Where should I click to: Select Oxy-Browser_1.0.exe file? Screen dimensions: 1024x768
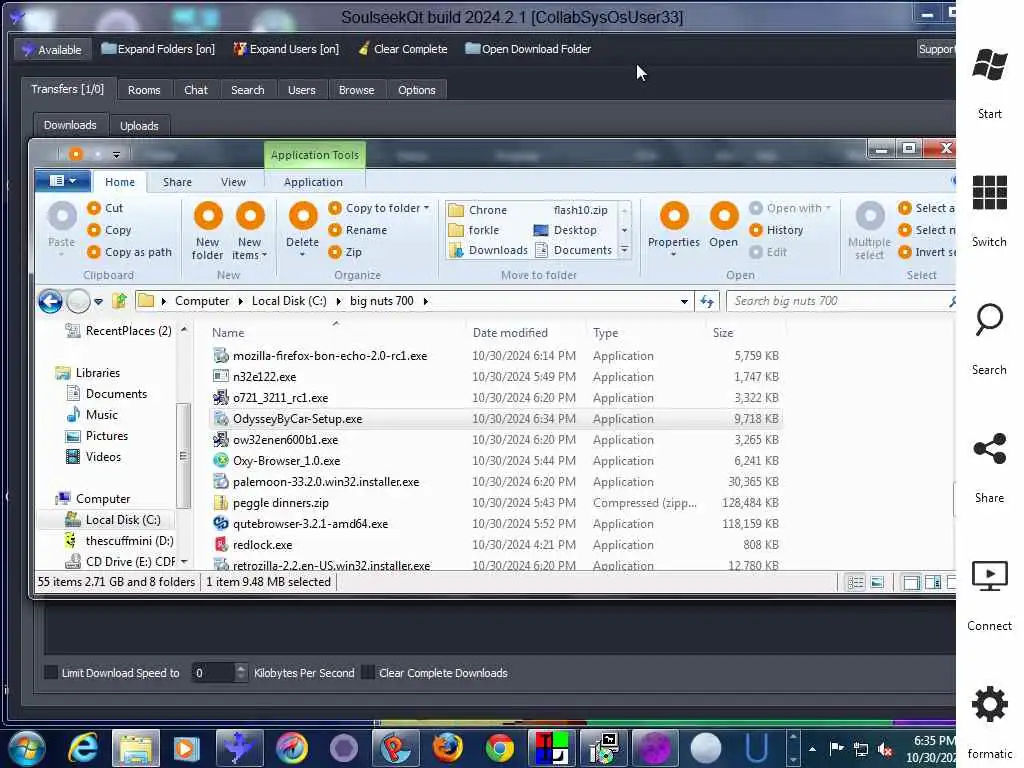(x=287, y=461)
